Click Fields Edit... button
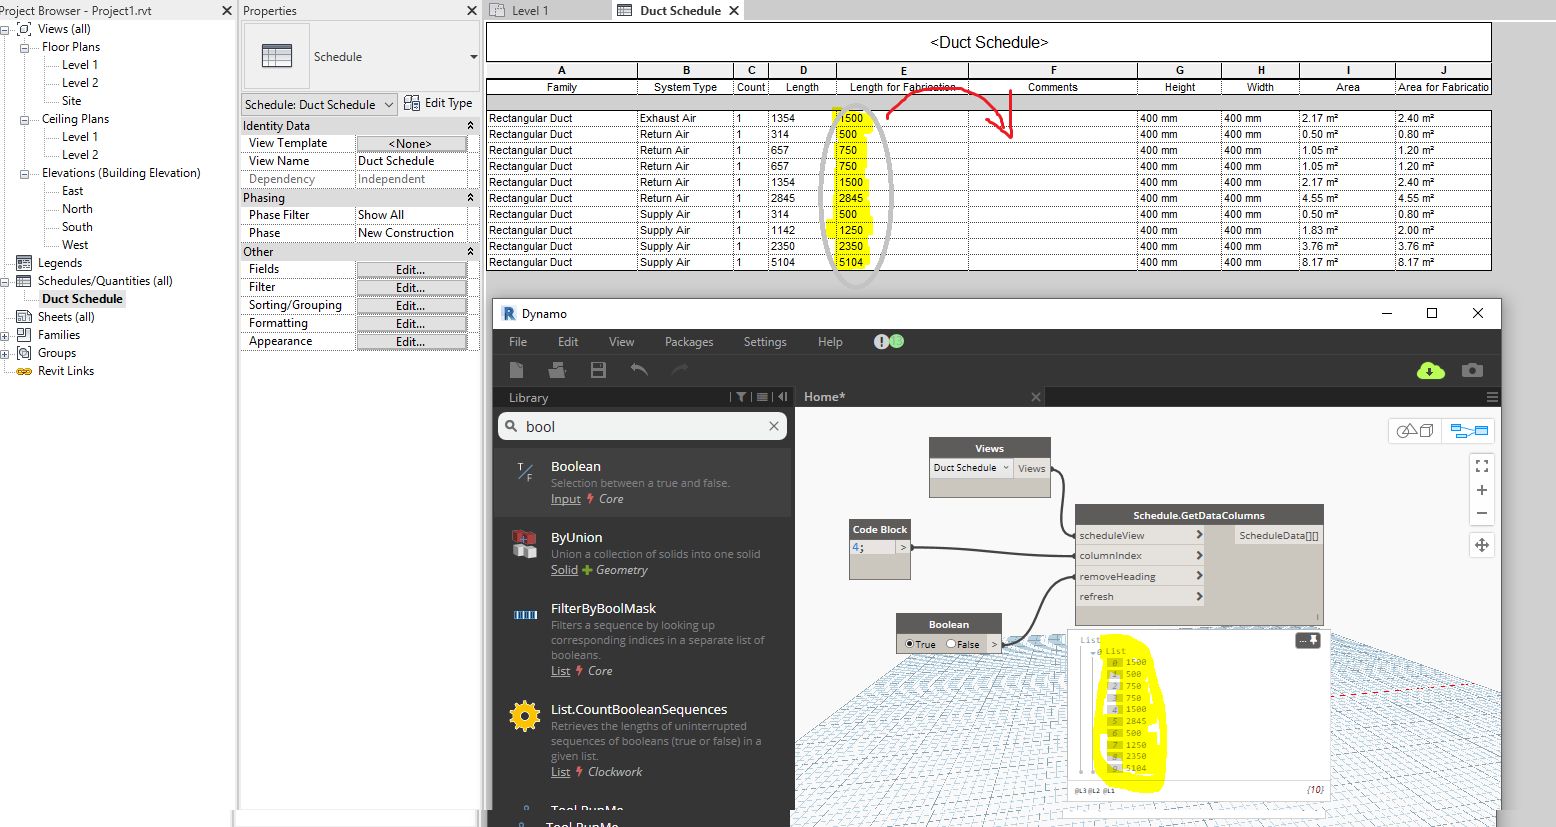The image size is (1556, 827). point(411,270)
